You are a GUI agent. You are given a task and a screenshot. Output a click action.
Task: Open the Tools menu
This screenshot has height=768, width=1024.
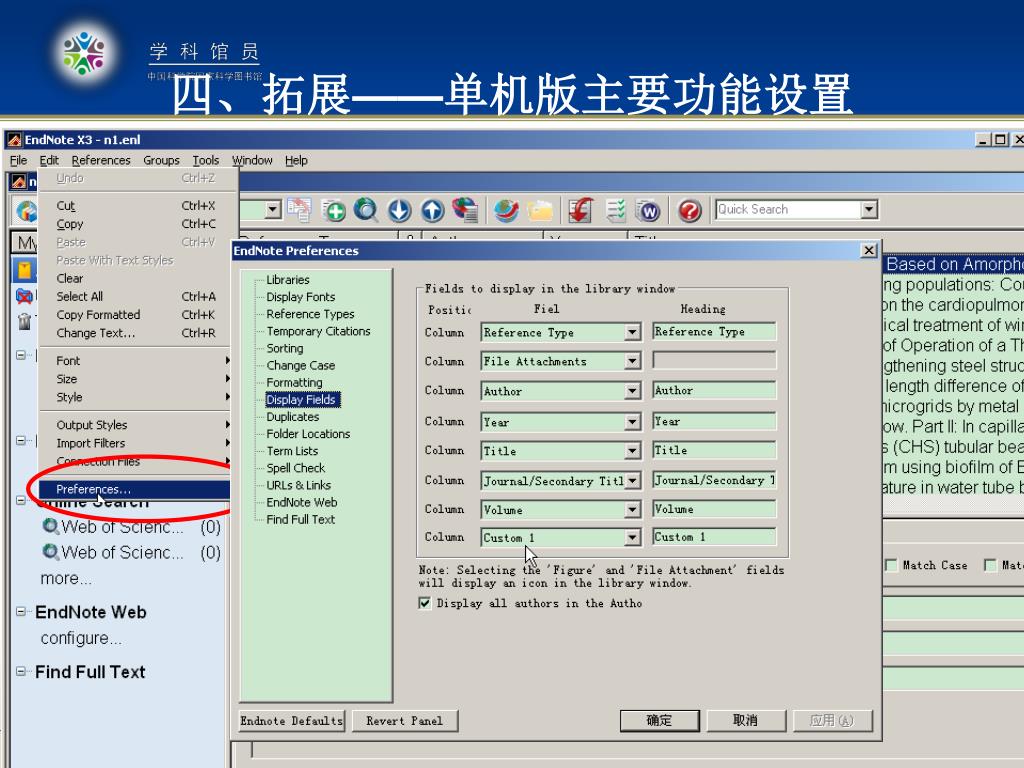[206, 161]
